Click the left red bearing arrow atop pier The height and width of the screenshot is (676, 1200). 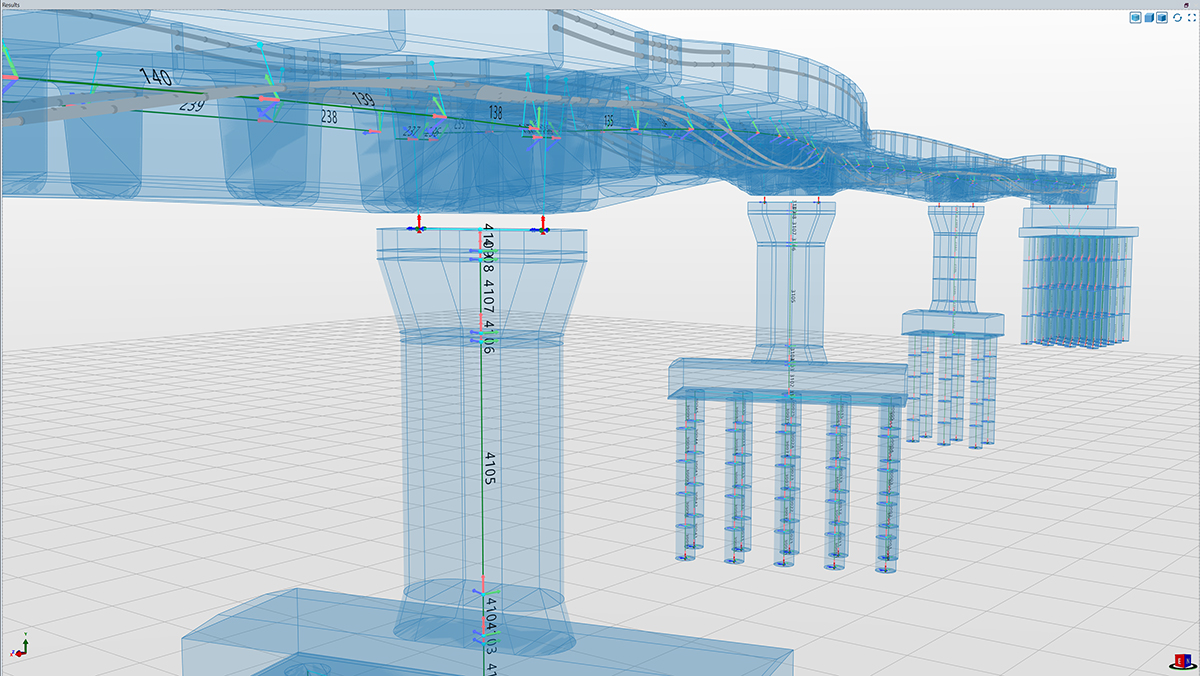pyautogui.click(x=419, y=221)
